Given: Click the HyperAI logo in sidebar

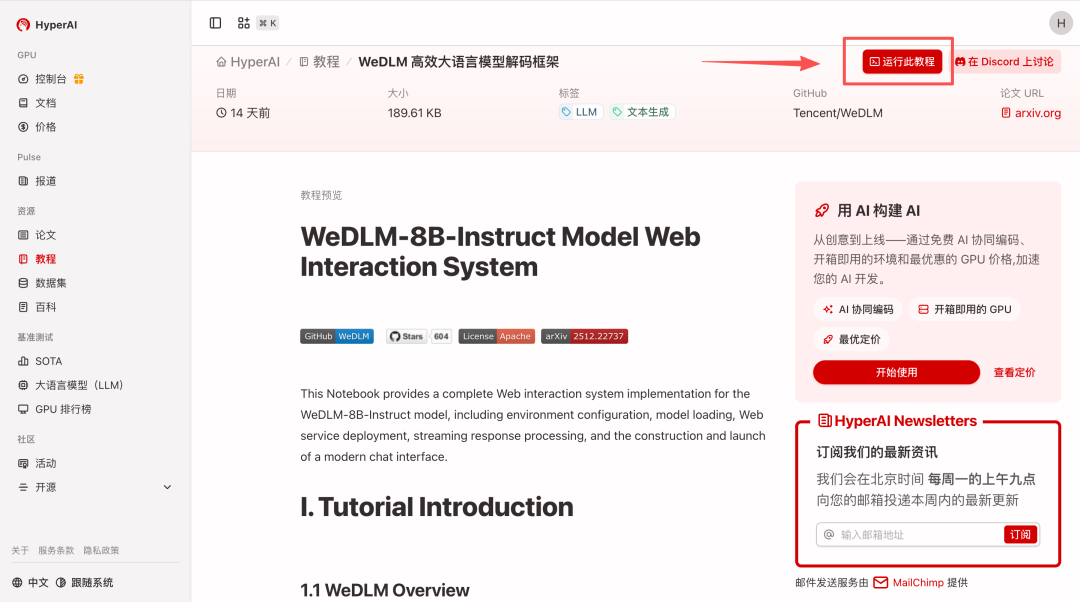Looking at the screenshot, I should click(x=47, y=25).
